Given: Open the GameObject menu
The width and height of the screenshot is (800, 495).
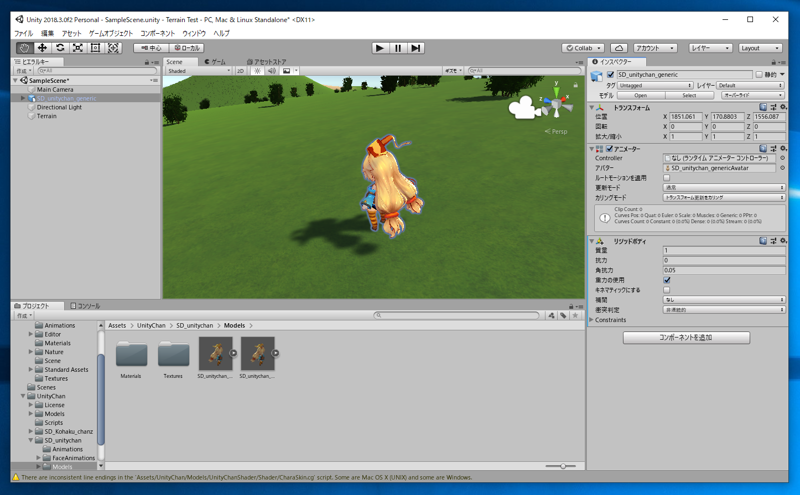Looking at the screenshot, I should coord(111,33).
